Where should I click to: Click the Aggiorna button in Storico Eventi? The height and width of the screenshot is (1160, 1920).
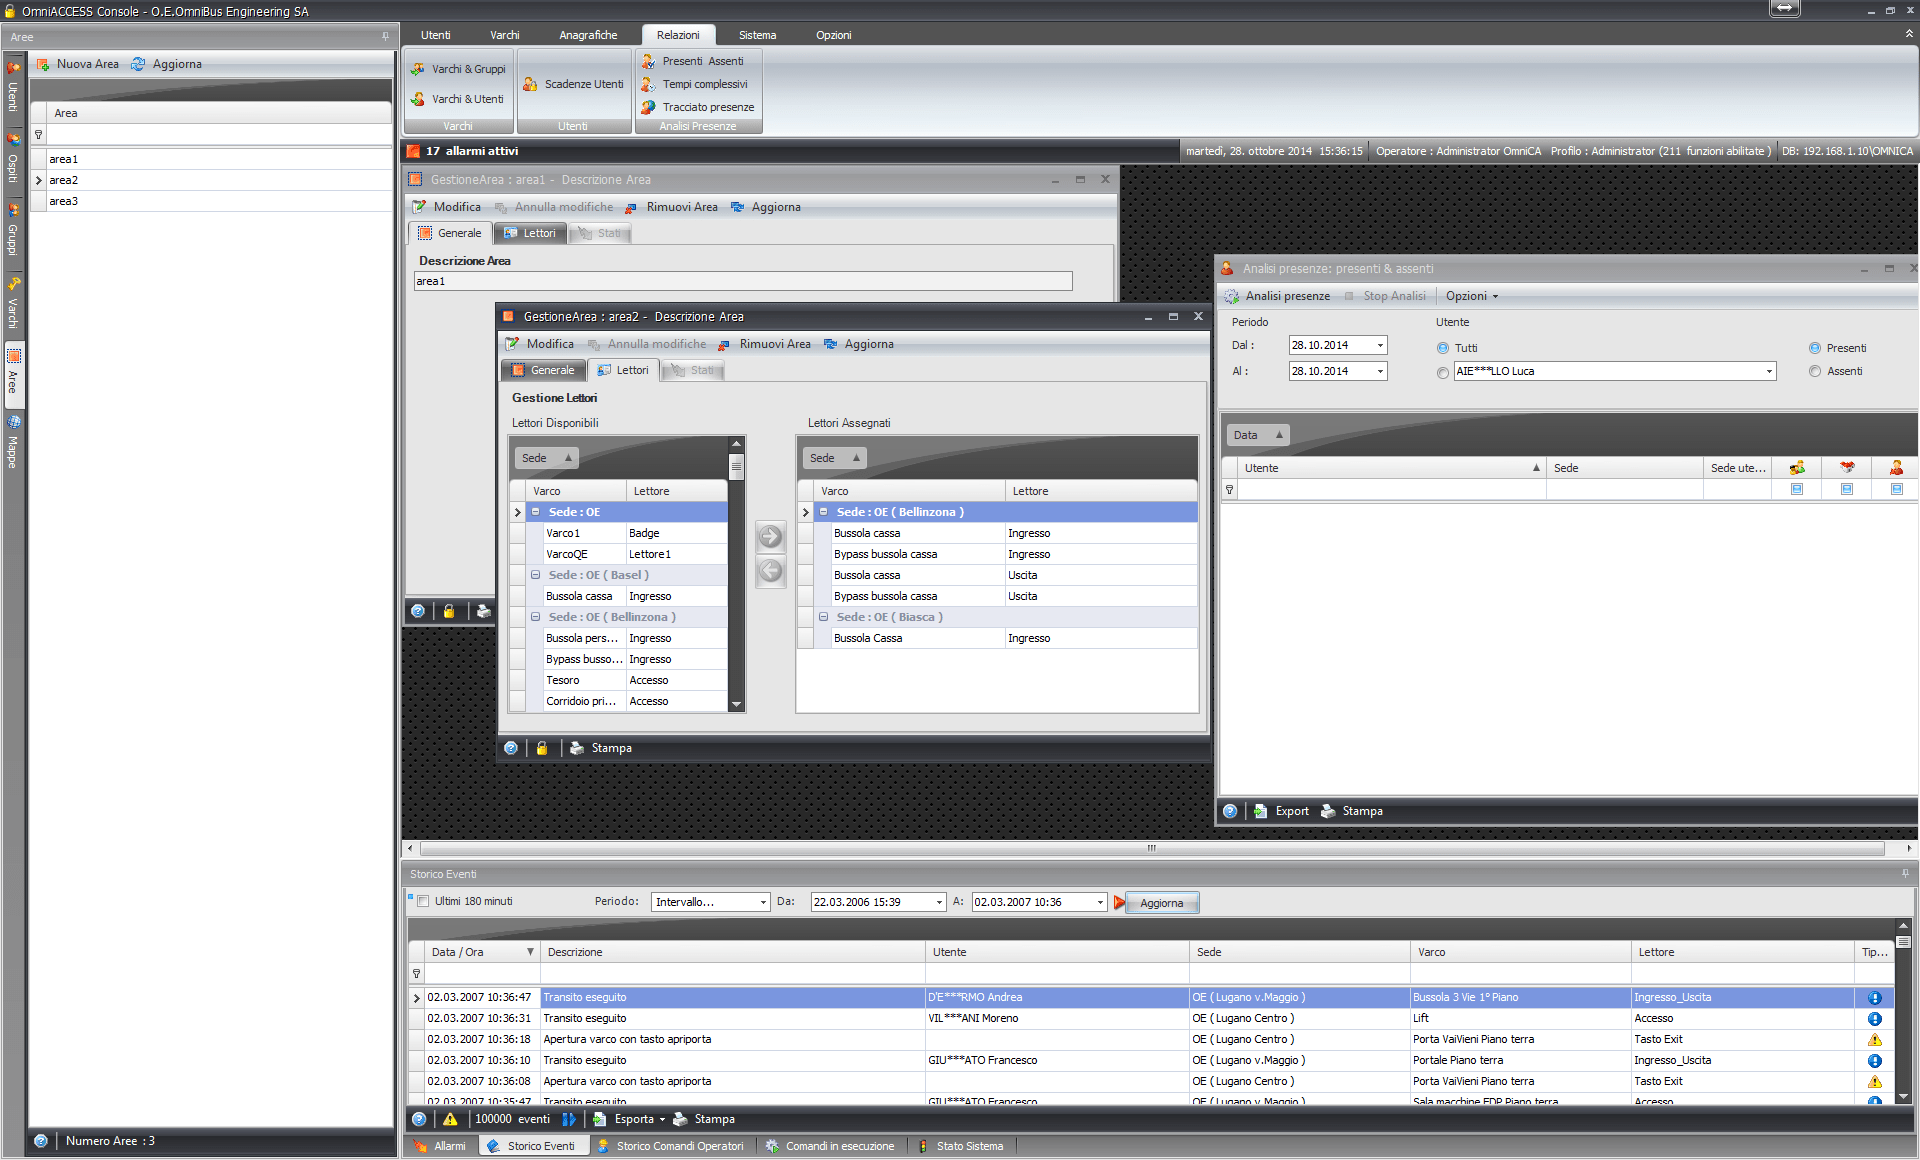(1160, 902)
